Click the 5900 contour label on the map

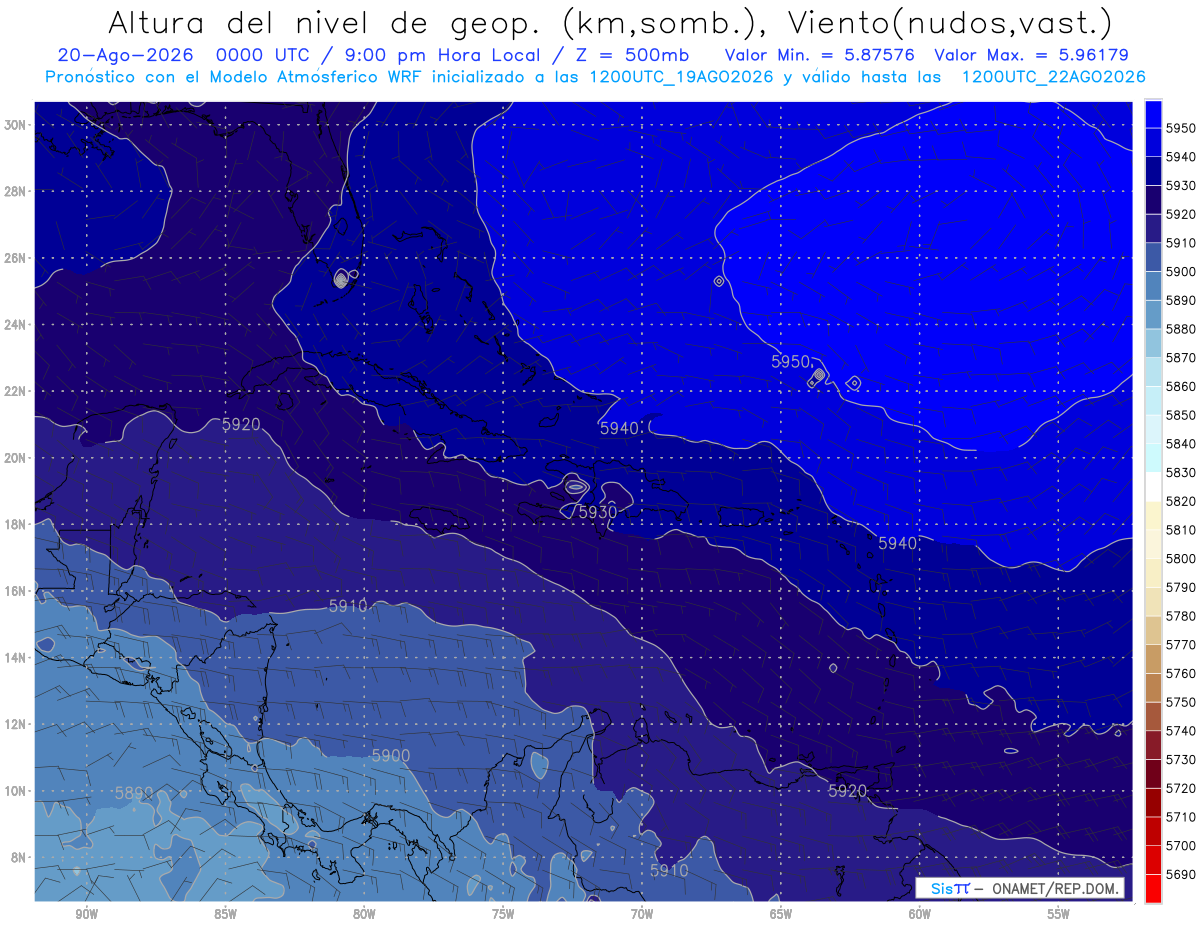(x=391, y=755)
